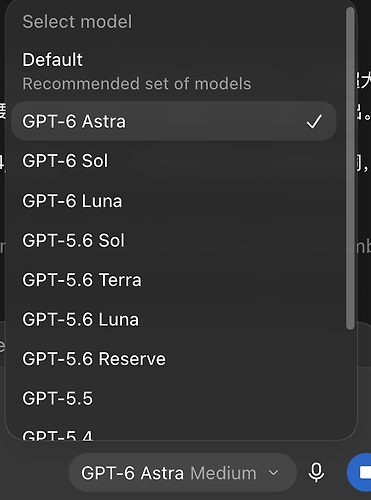371x500 pixels.
Task: Click the GPT-6 Astra text in the selector pill
Action: click(132, 473)
